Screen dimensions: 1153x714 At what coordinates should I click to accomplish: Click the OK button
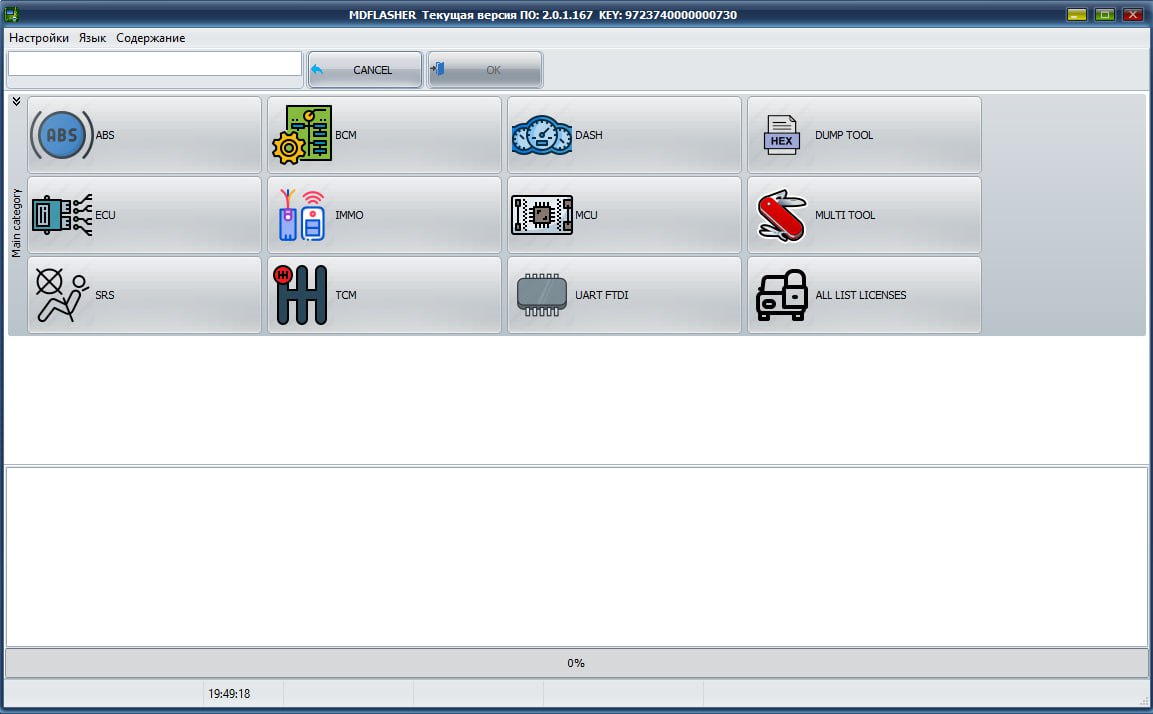pos(485,70)
